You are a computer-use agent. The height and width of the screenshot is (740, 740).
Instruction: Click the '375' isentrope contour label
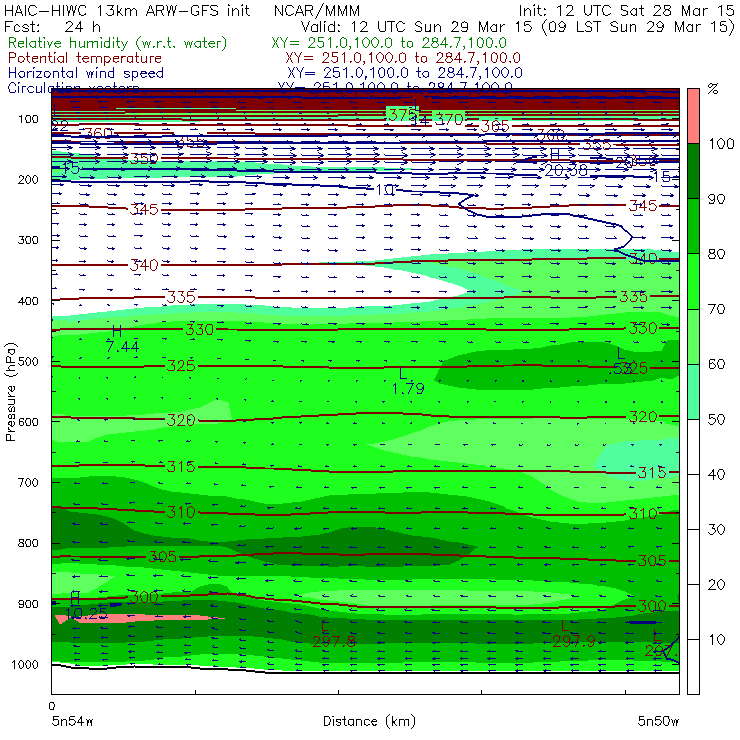click(402, 115)
